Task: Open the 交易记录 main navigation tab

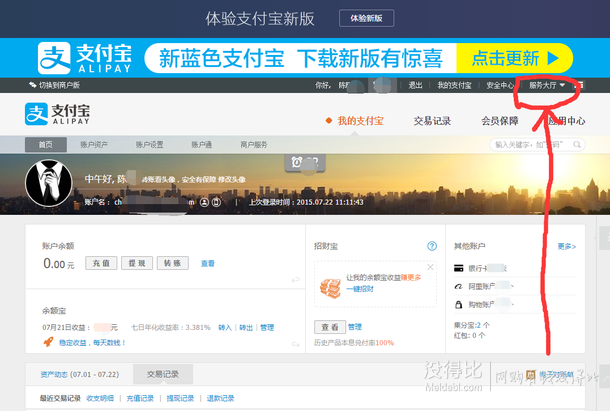Action: click(x=432, y=121)
